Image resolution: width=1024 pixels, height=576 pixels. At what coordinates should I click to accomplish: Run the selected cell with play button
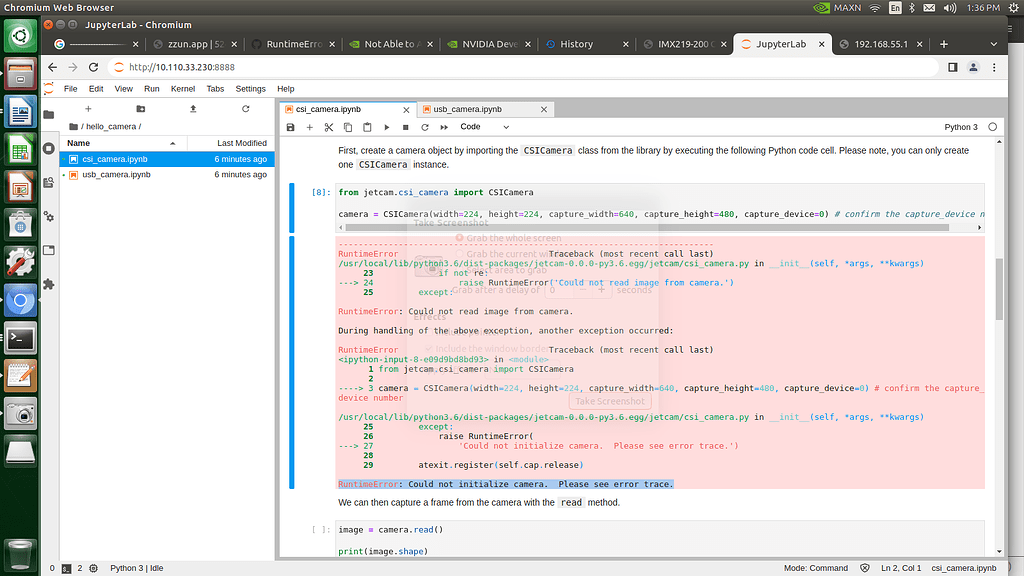pos(386,127)
